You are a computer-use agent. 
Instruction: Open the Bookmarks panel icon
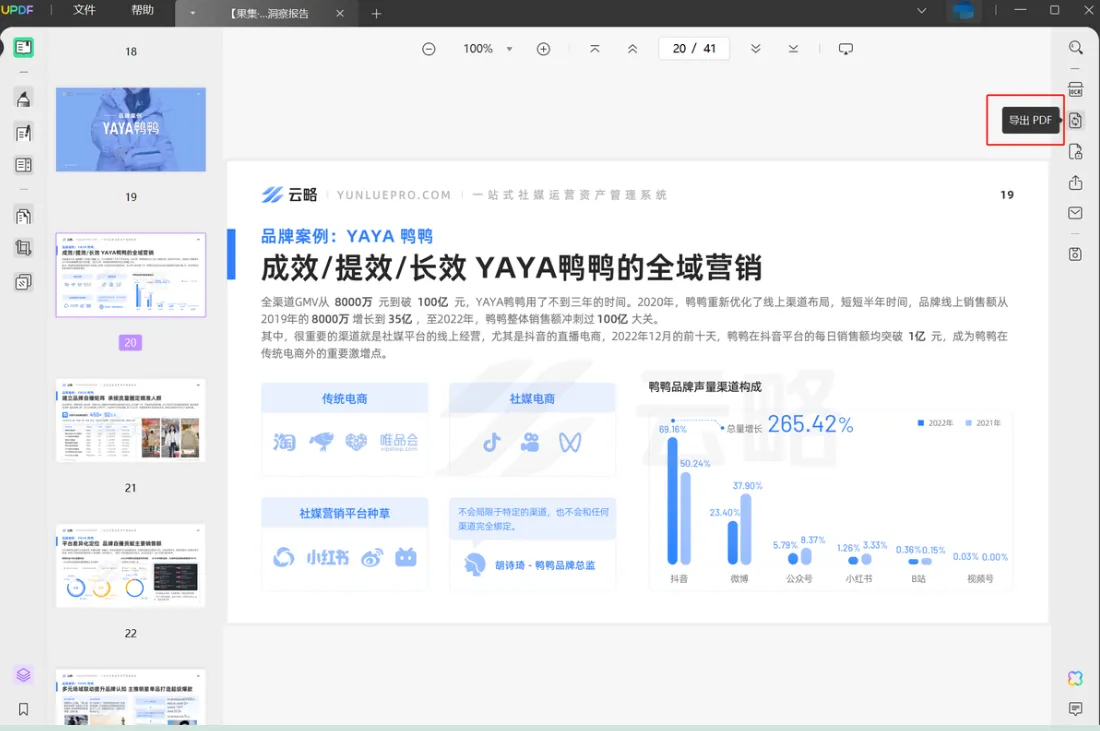23,709
